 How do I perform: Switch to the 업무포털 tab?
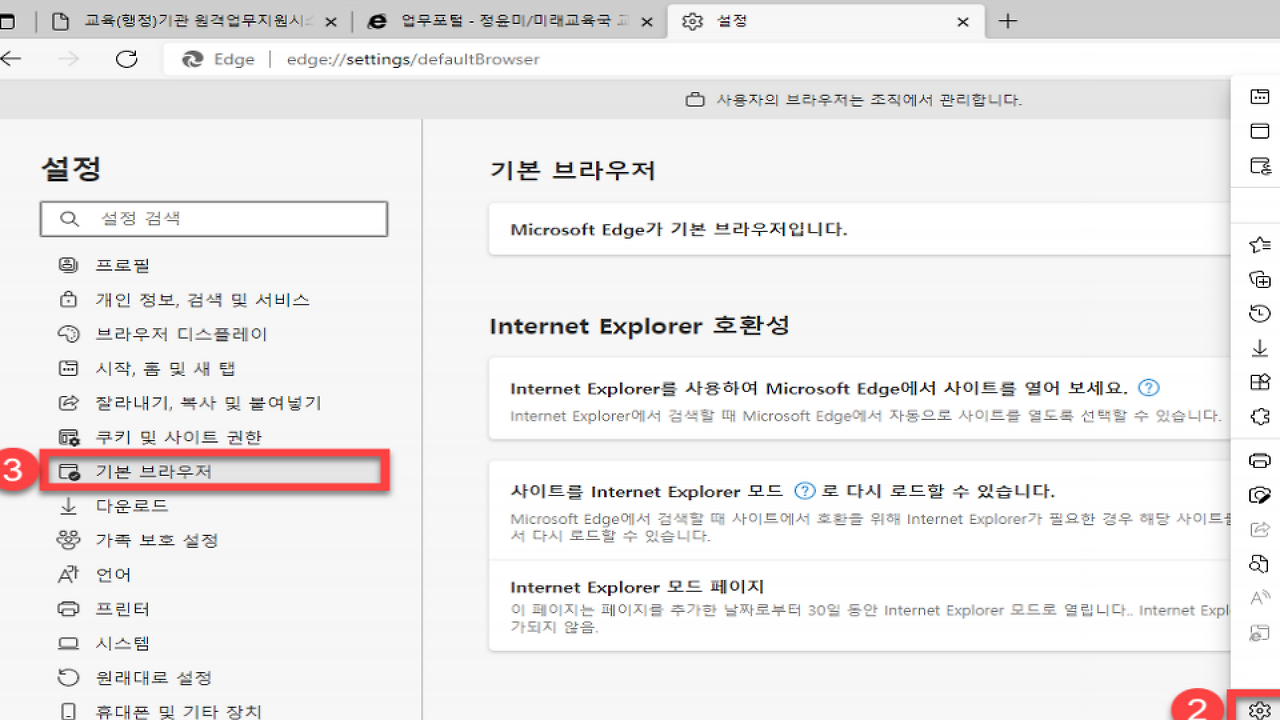(x=510, y=21)
